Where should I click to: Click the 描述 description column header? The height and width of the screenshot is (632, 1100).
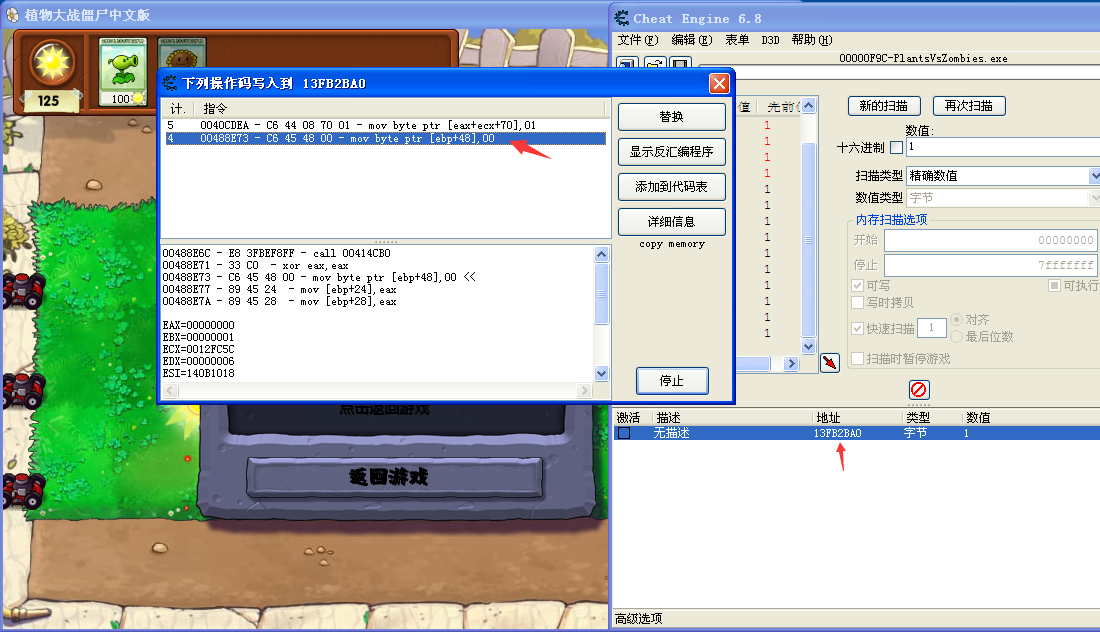pos(668,417)
